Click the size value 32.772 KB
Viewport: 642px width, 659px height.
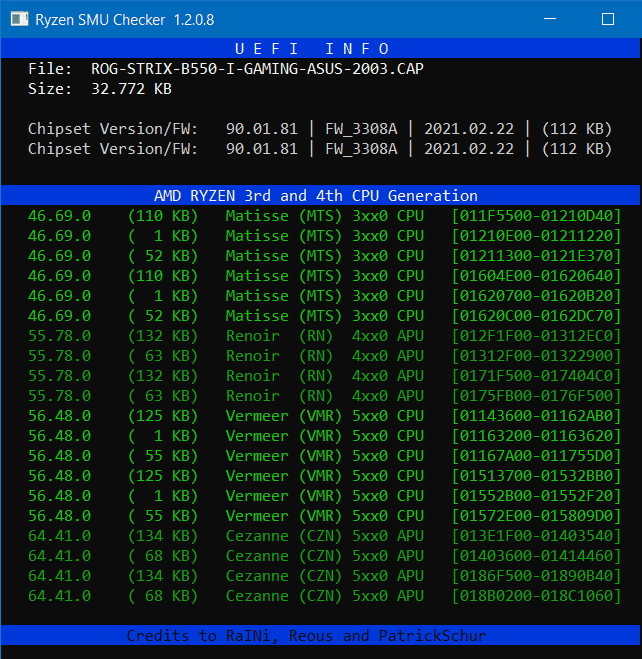click(x=132, y=89)
